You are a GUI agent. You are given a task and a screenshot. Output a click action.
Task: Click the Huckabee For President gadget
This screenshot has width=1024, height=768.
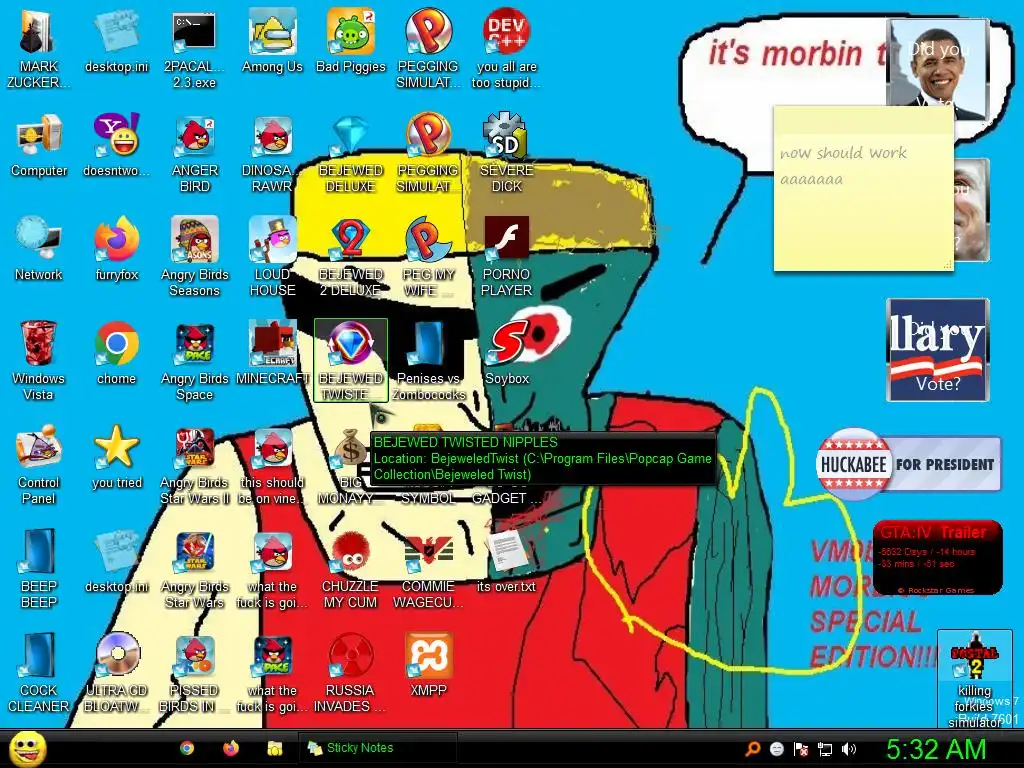[x=908, y=464]
